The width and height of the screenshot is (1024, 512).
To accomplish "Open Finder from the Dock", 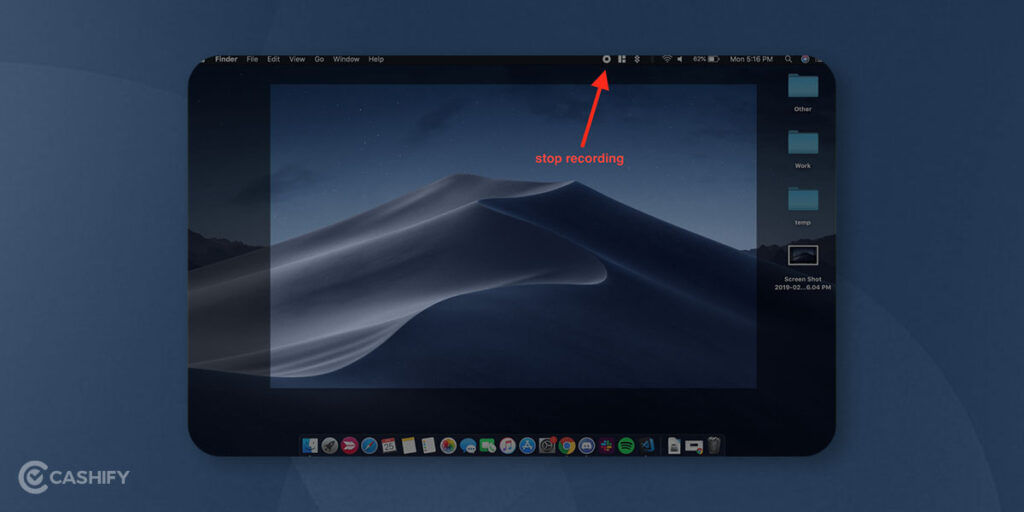I will (x=310, y=445).
